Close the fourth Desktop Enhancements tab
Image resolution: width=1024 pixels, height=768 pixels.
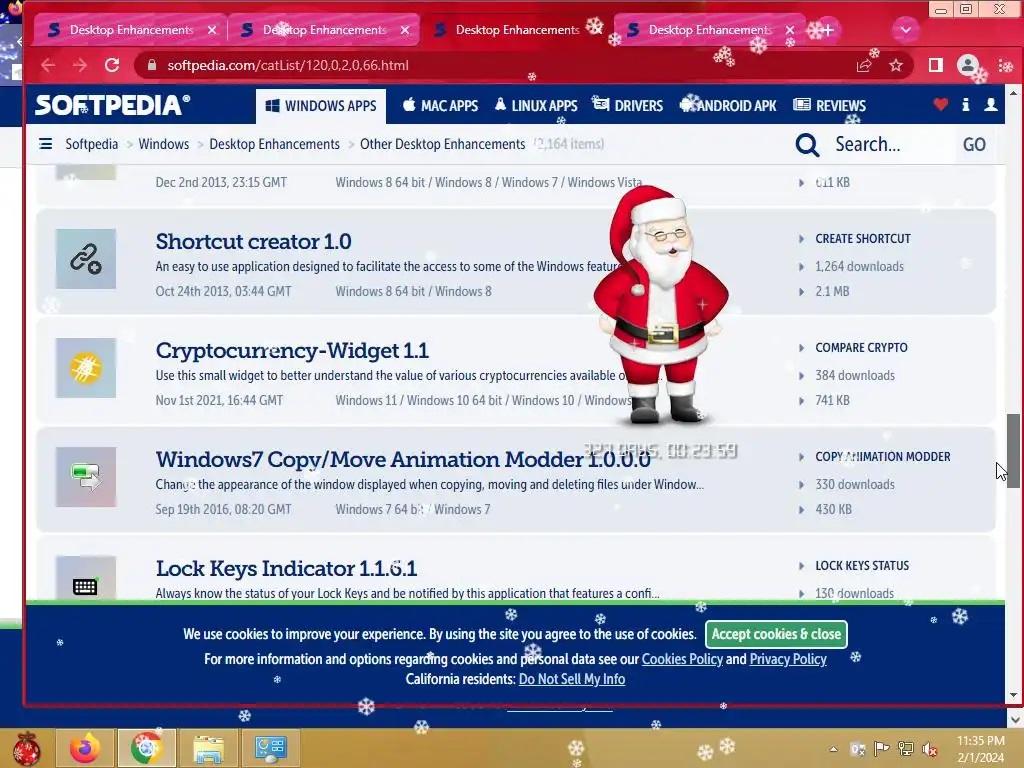coord(790,30)
